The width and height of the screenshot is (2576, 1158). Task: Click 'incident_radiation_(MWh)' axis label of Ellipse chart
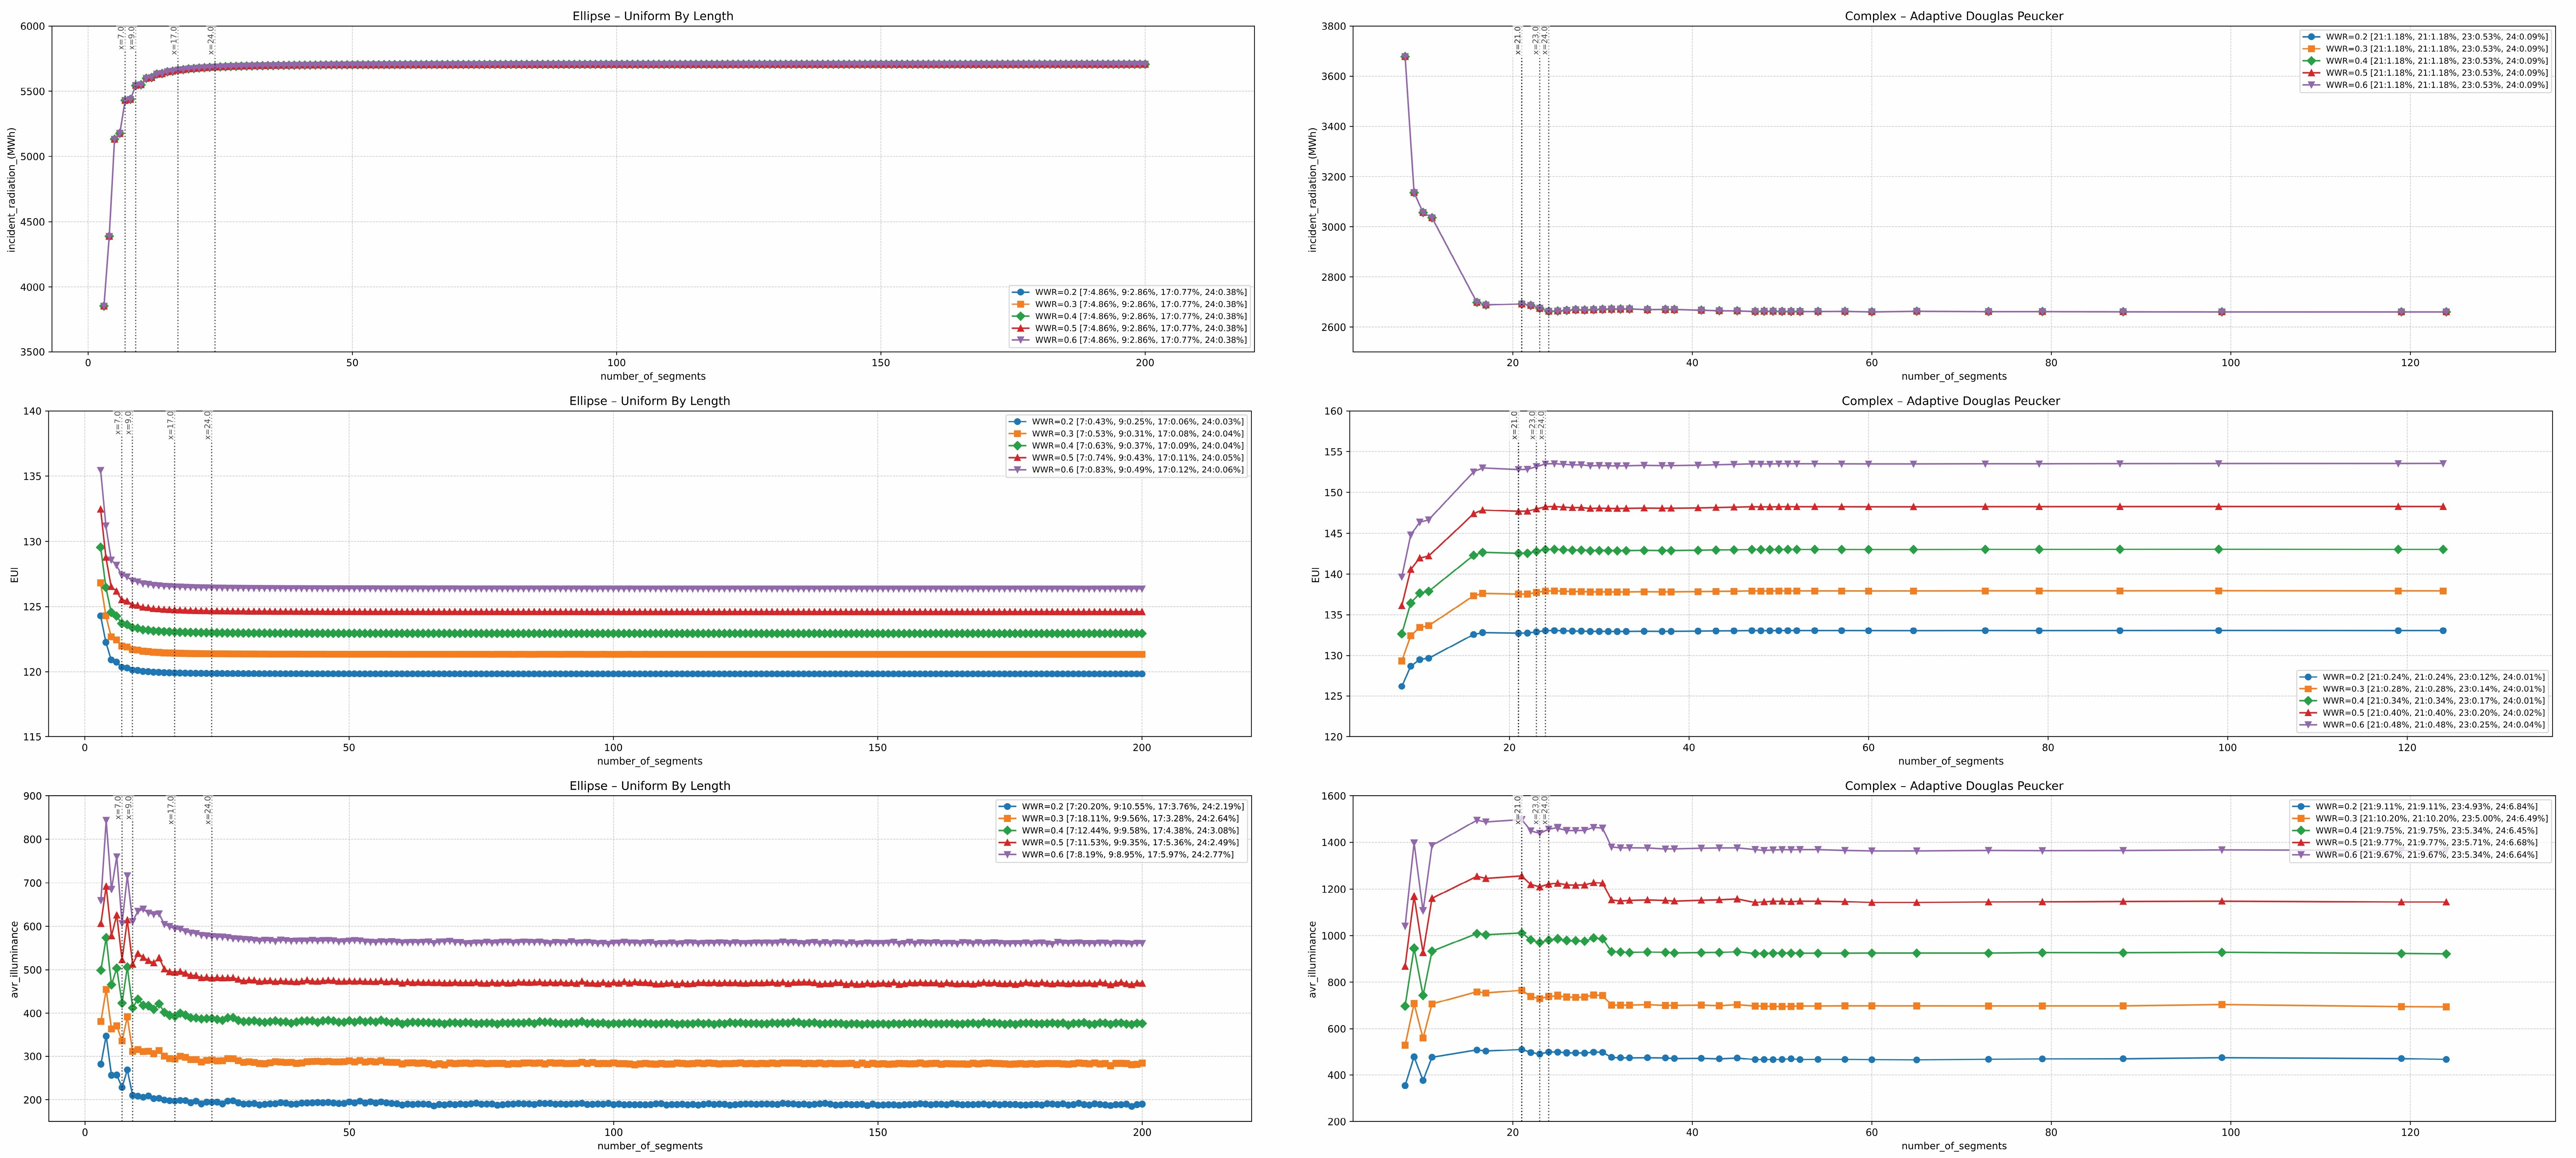click(x=12, y=189)
